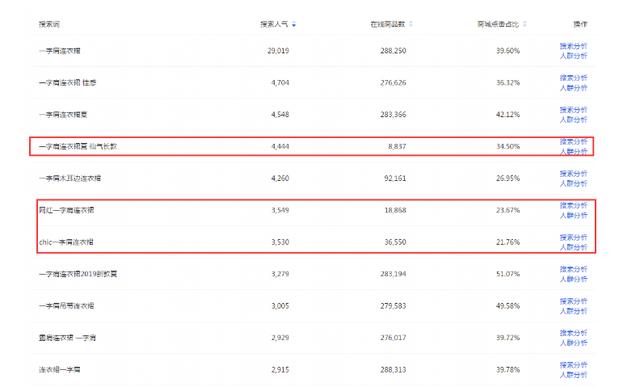
Task: Open 搜索分析 for the chic row
Action: click(x=573, y=237)
